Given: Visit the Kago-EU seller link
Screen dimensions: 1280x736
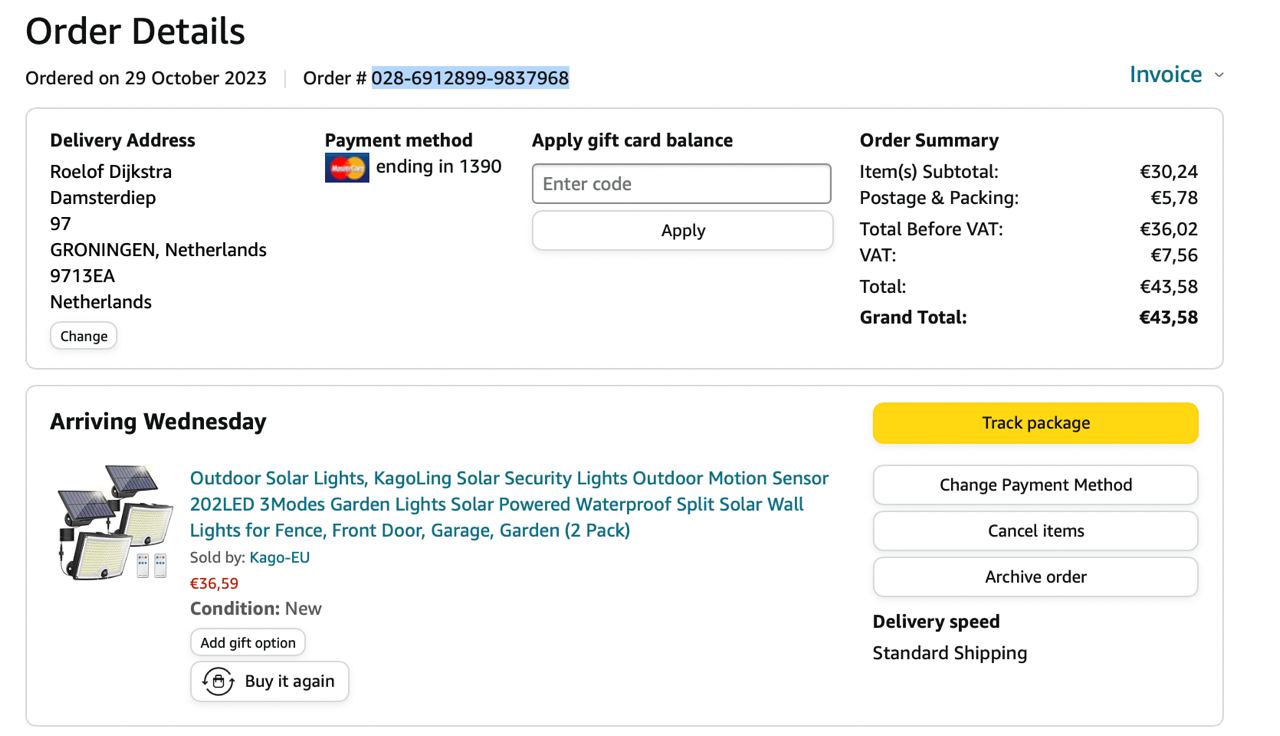Looking at the screenshot, I should pos(279,558).
